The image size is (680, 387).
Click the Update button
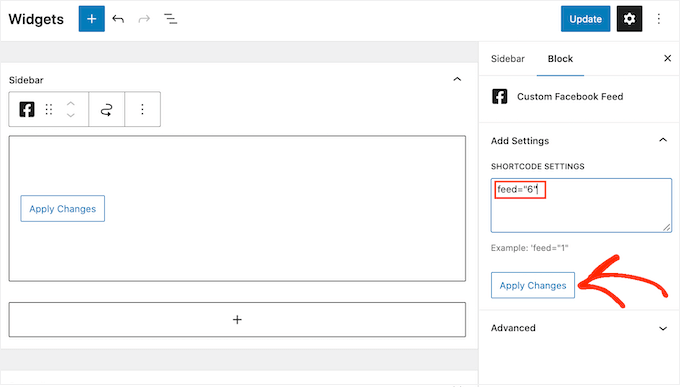(585, 19)
